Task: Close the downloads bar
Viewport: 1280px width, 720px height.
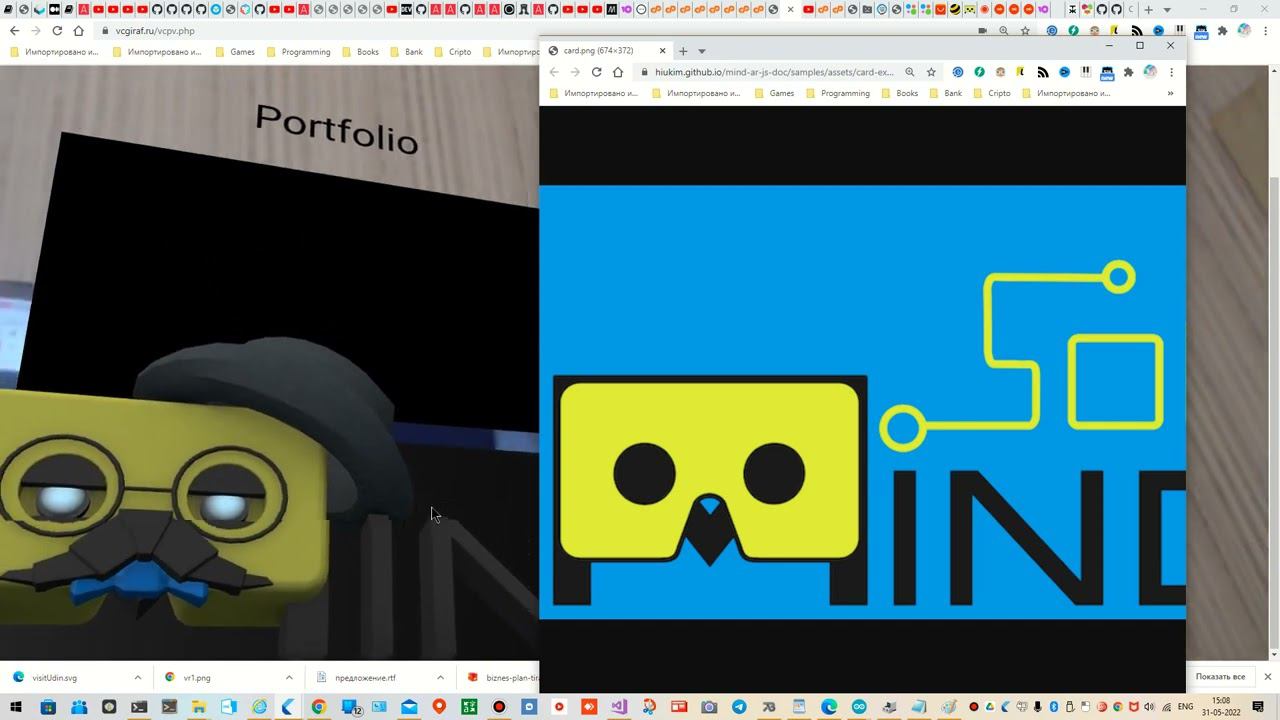Action: point(1267,677)
